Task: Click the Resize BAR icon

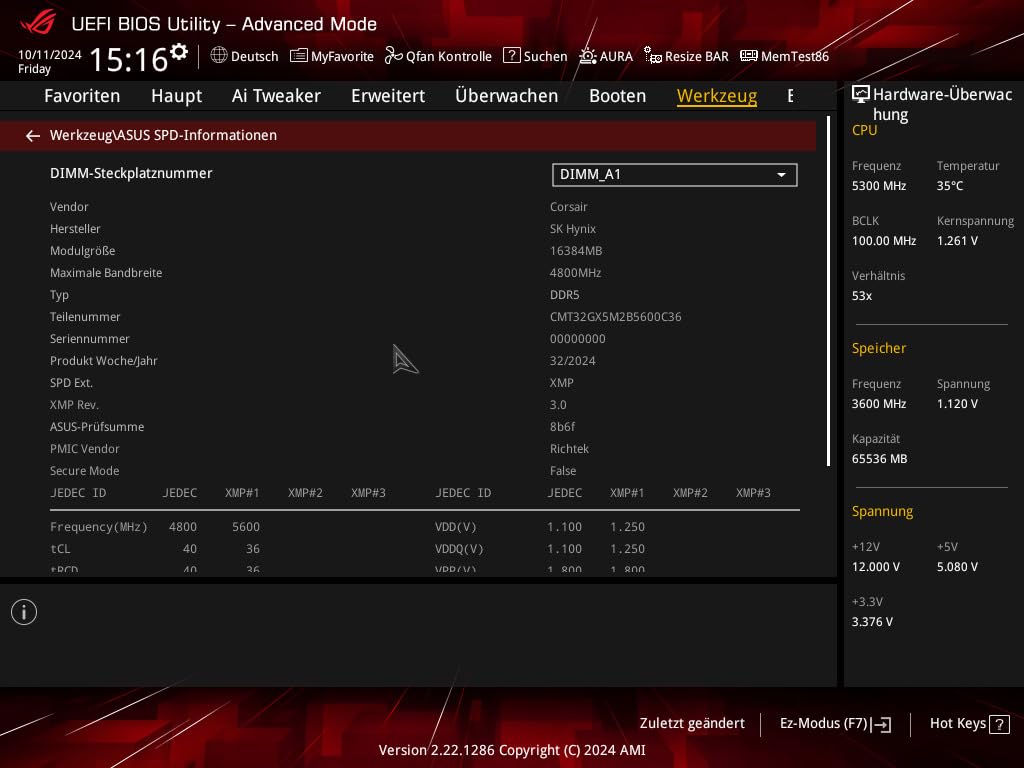Action: (652, 56)
